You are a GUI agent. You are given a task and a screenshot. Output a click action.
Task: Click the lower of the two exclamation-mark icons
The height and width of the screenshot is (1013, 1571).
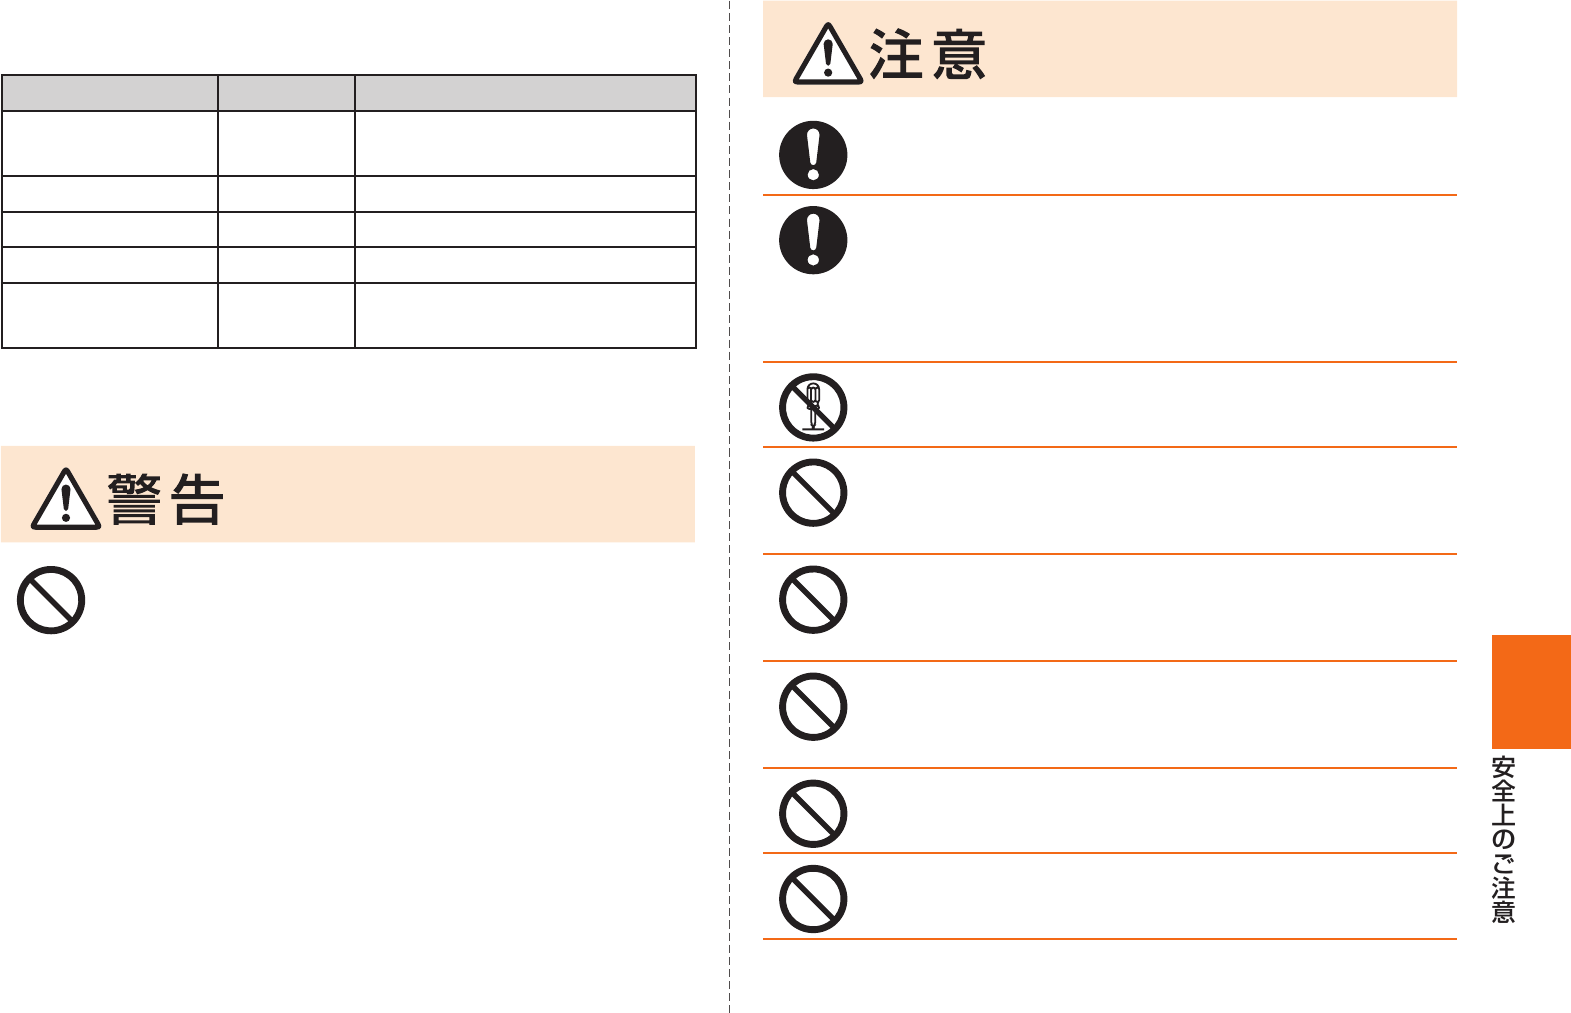pyautogui.click(x=813, y=240)
